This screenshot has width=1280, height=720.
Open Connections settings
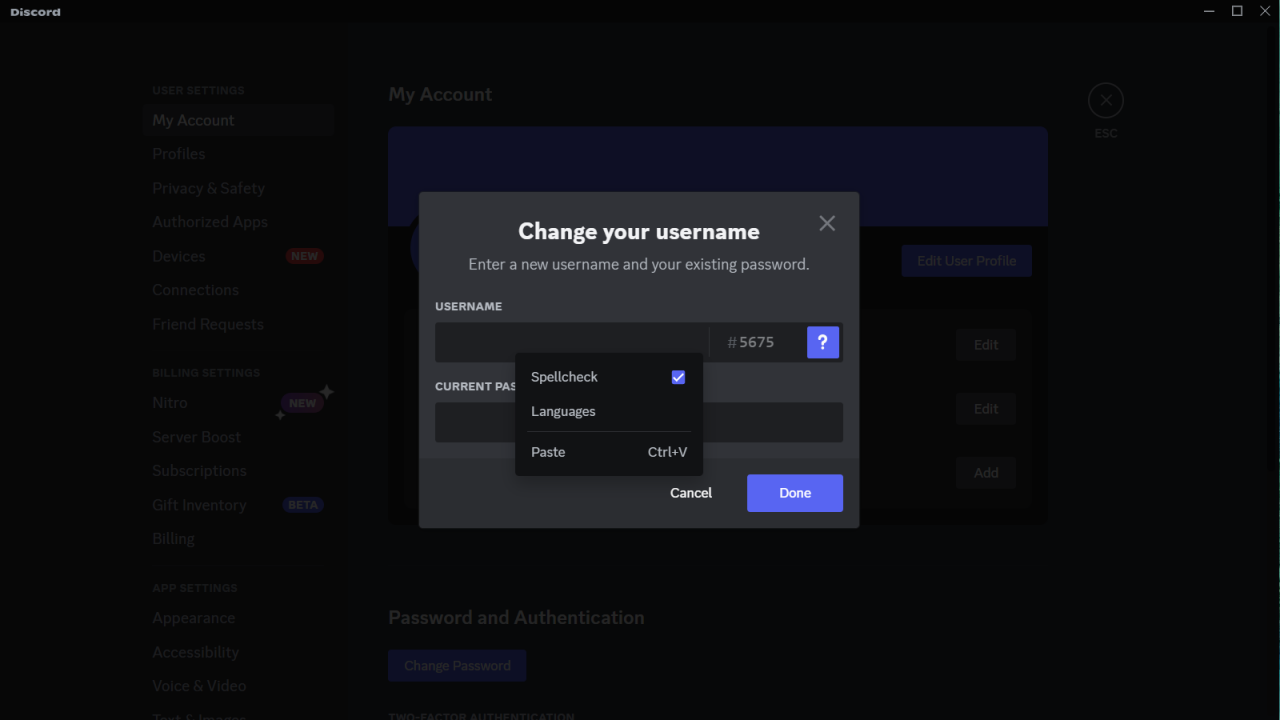coord(195,290)
